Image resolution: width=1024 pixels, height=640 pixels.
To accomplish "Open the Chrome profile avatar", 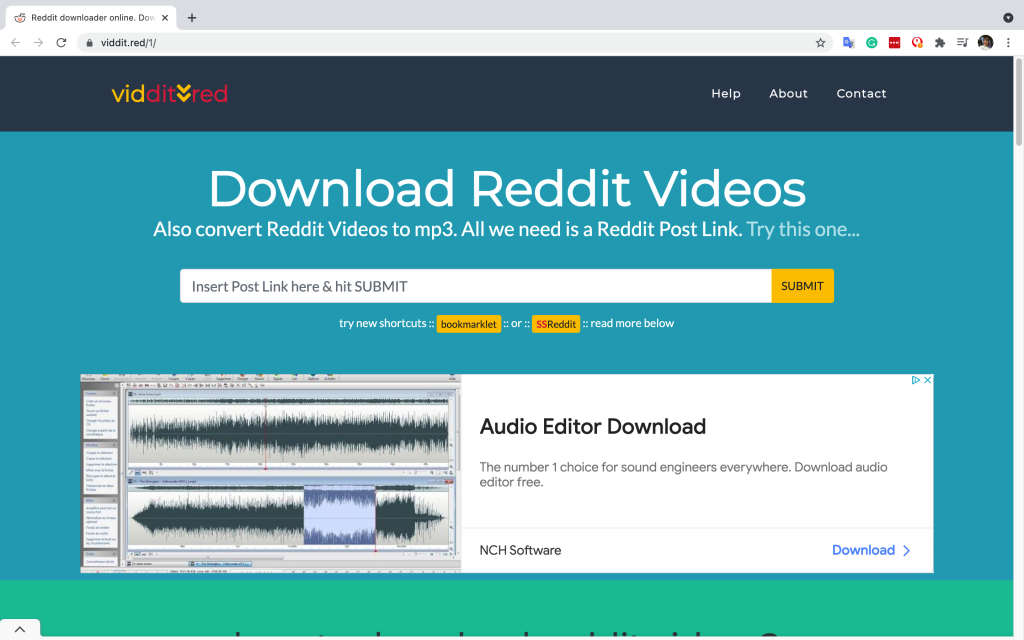I will pyautogui.click(x=985, y=42).
